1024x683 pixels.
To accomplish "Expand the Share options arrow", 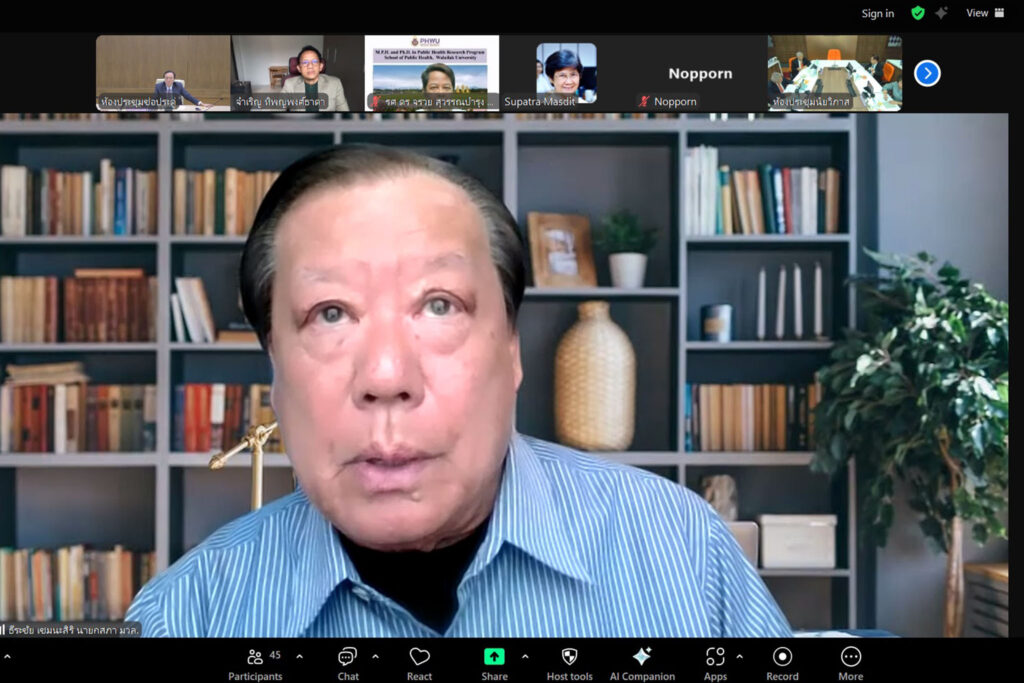I will 525,657.
